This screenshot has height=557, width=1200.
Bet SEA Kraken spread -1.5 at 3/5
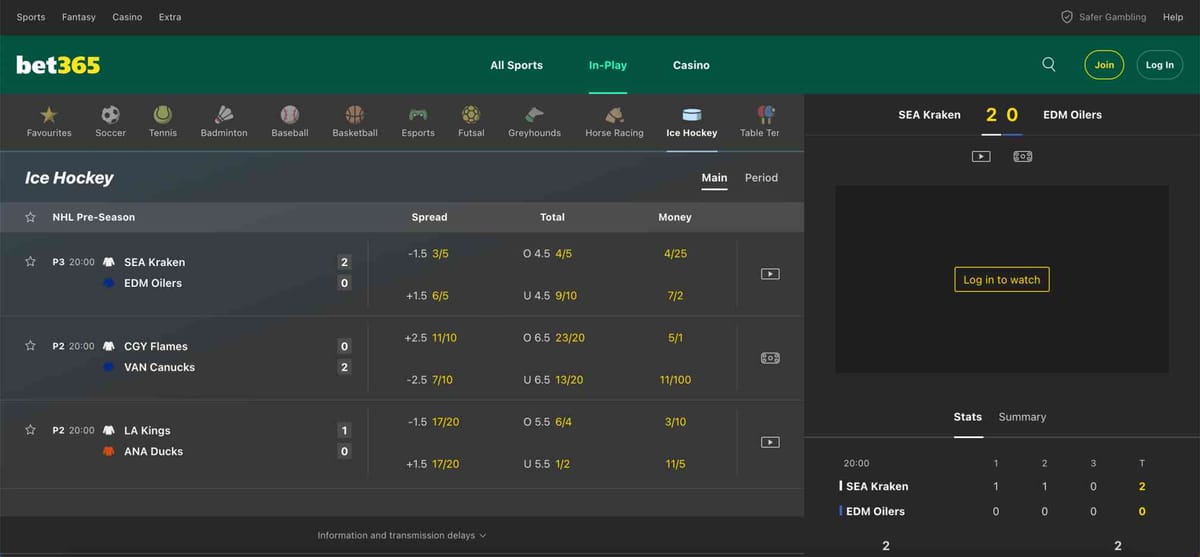[429, 254]
